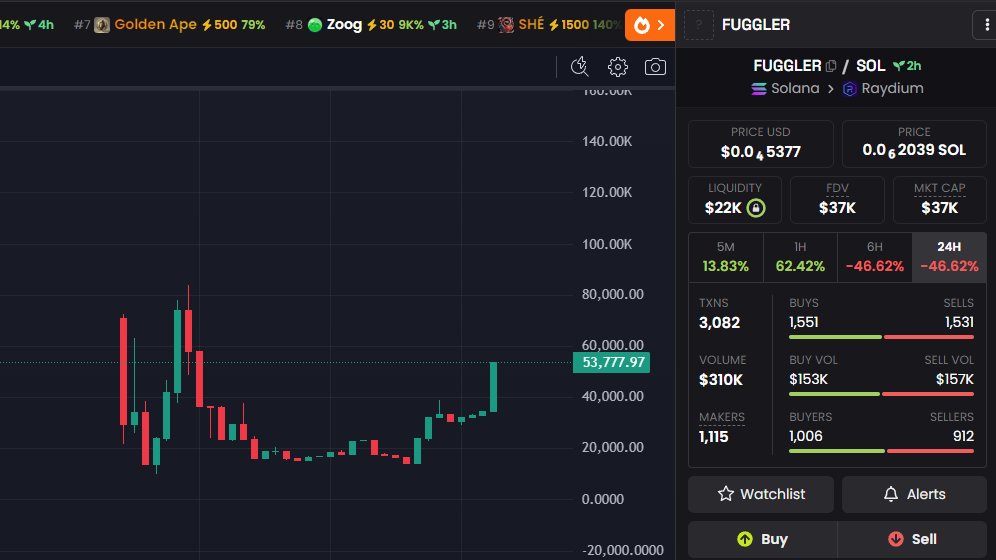Viewport: 996px width, 560px height.
Task: Click the chart replay clock icon
Action: coord(579,67)
